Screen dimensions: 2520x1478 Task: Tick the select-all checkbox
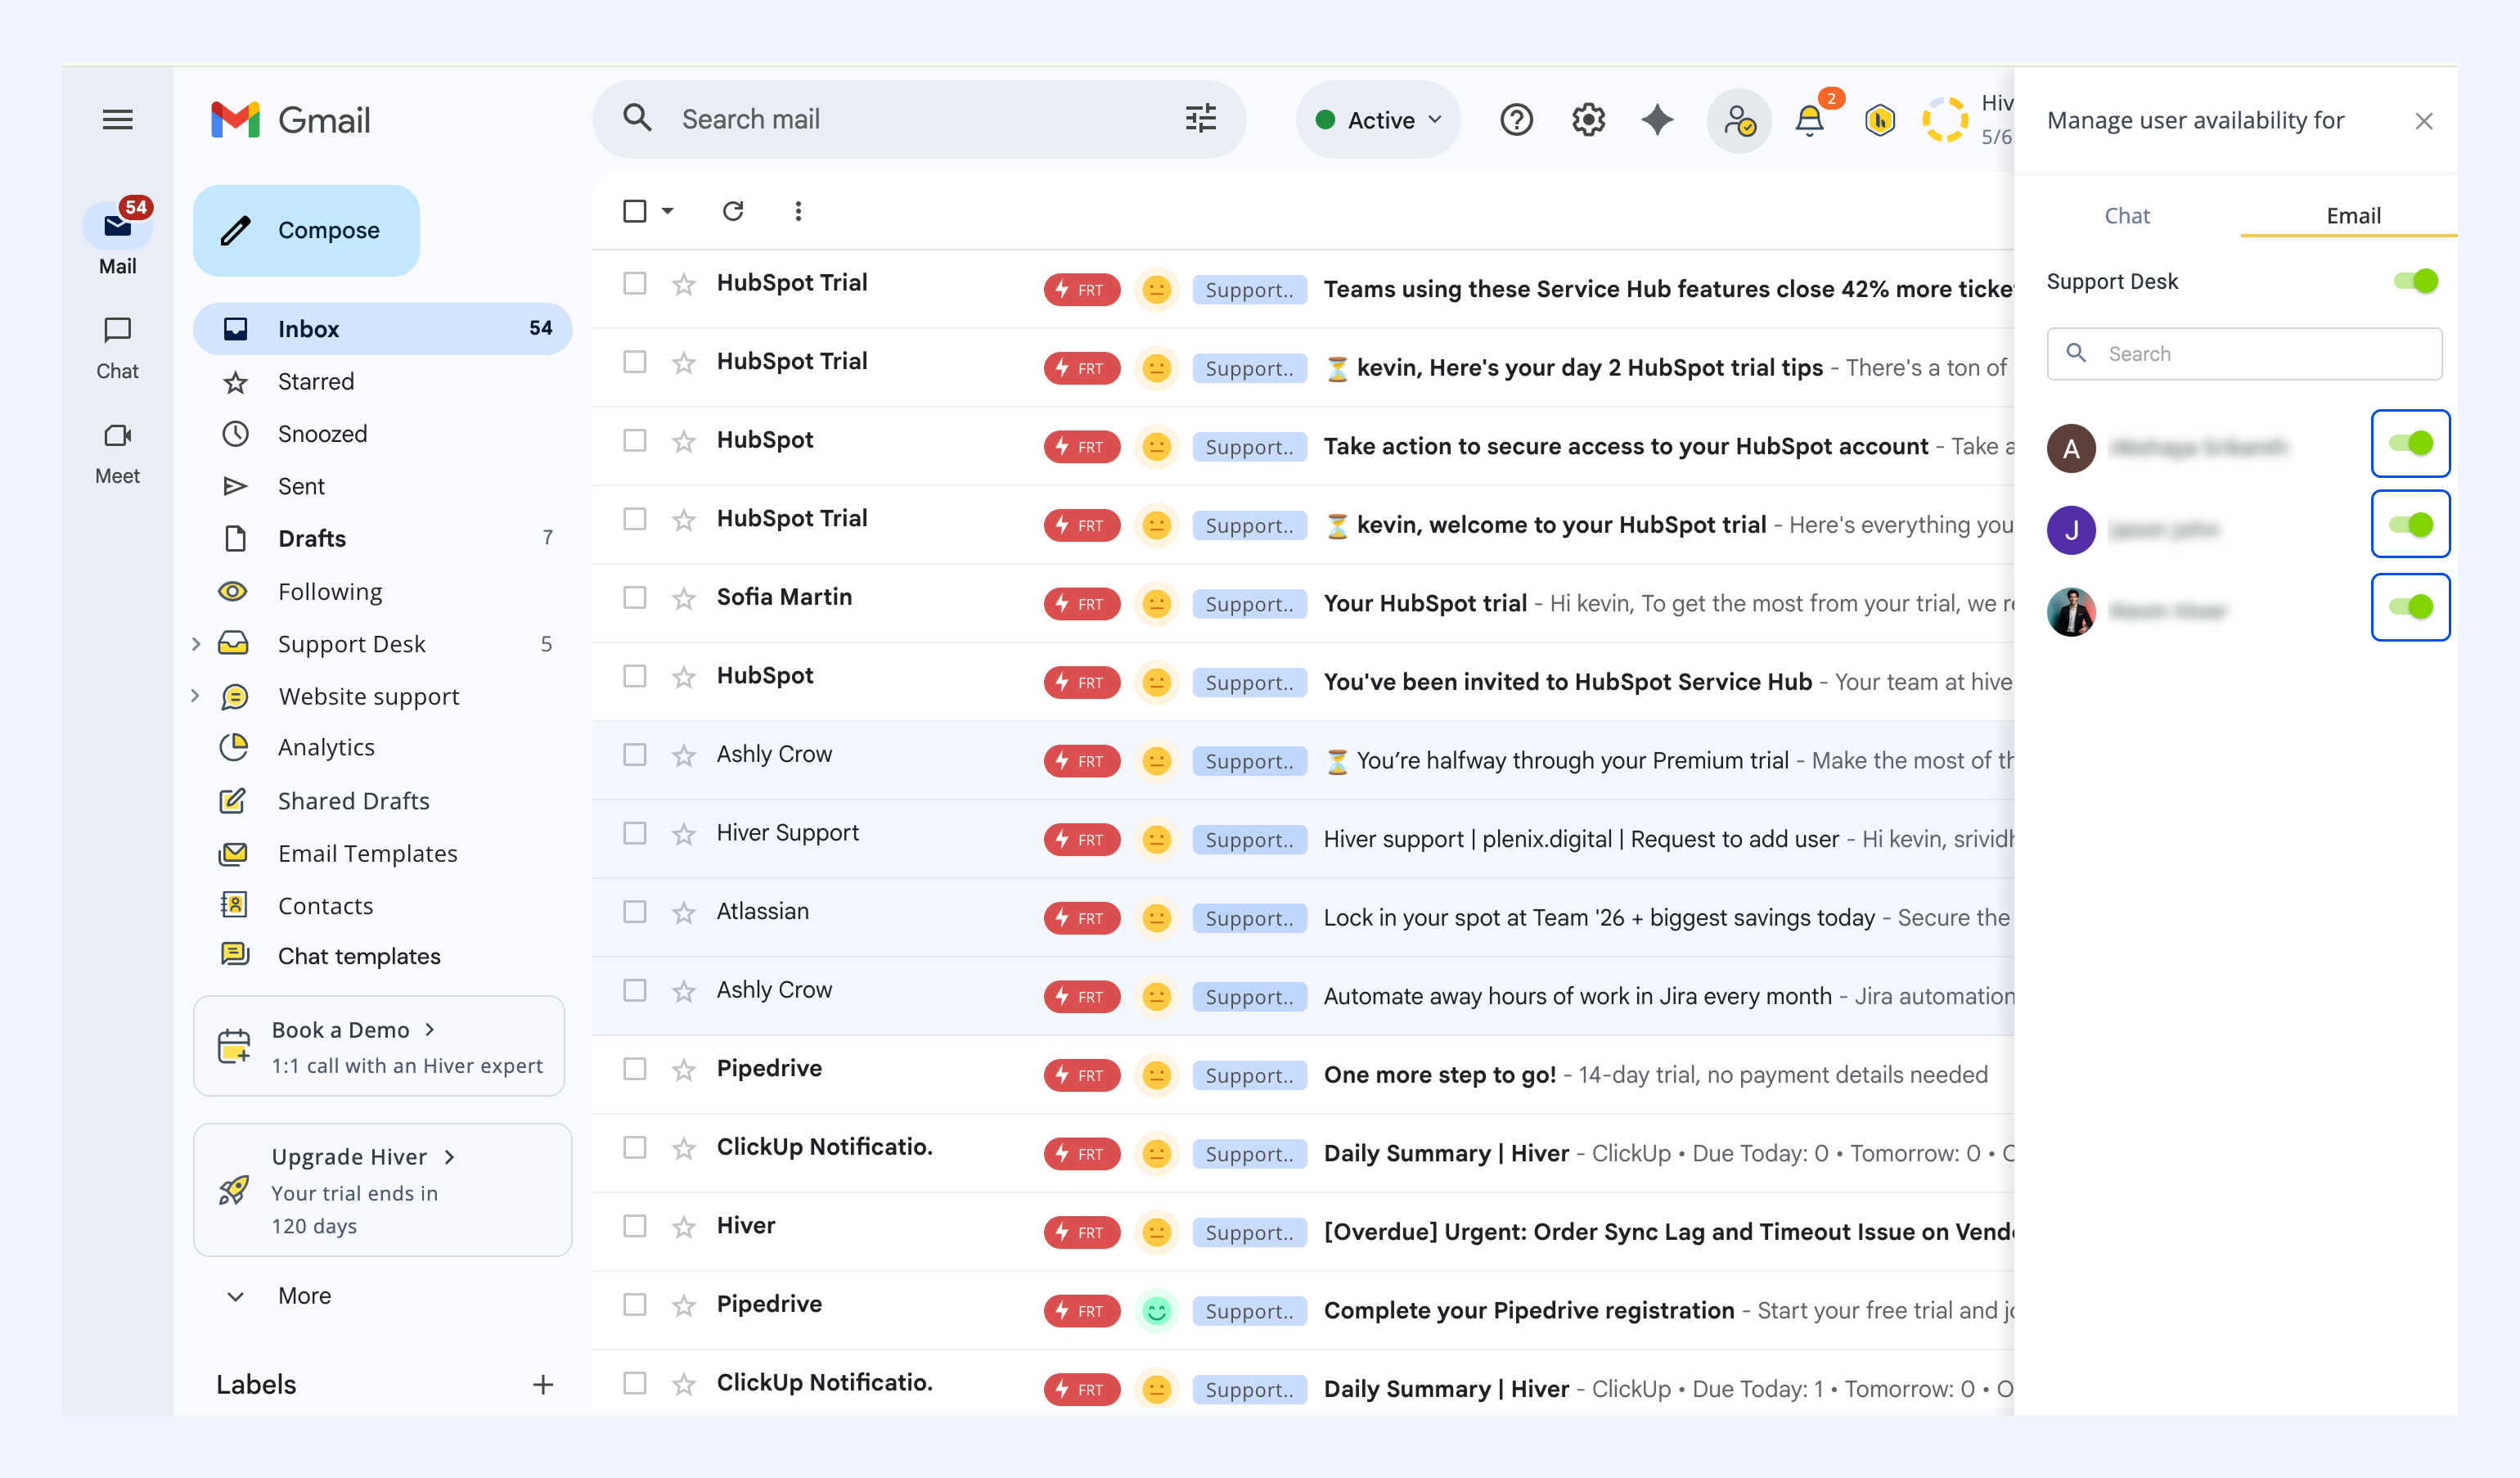point(634,211)
